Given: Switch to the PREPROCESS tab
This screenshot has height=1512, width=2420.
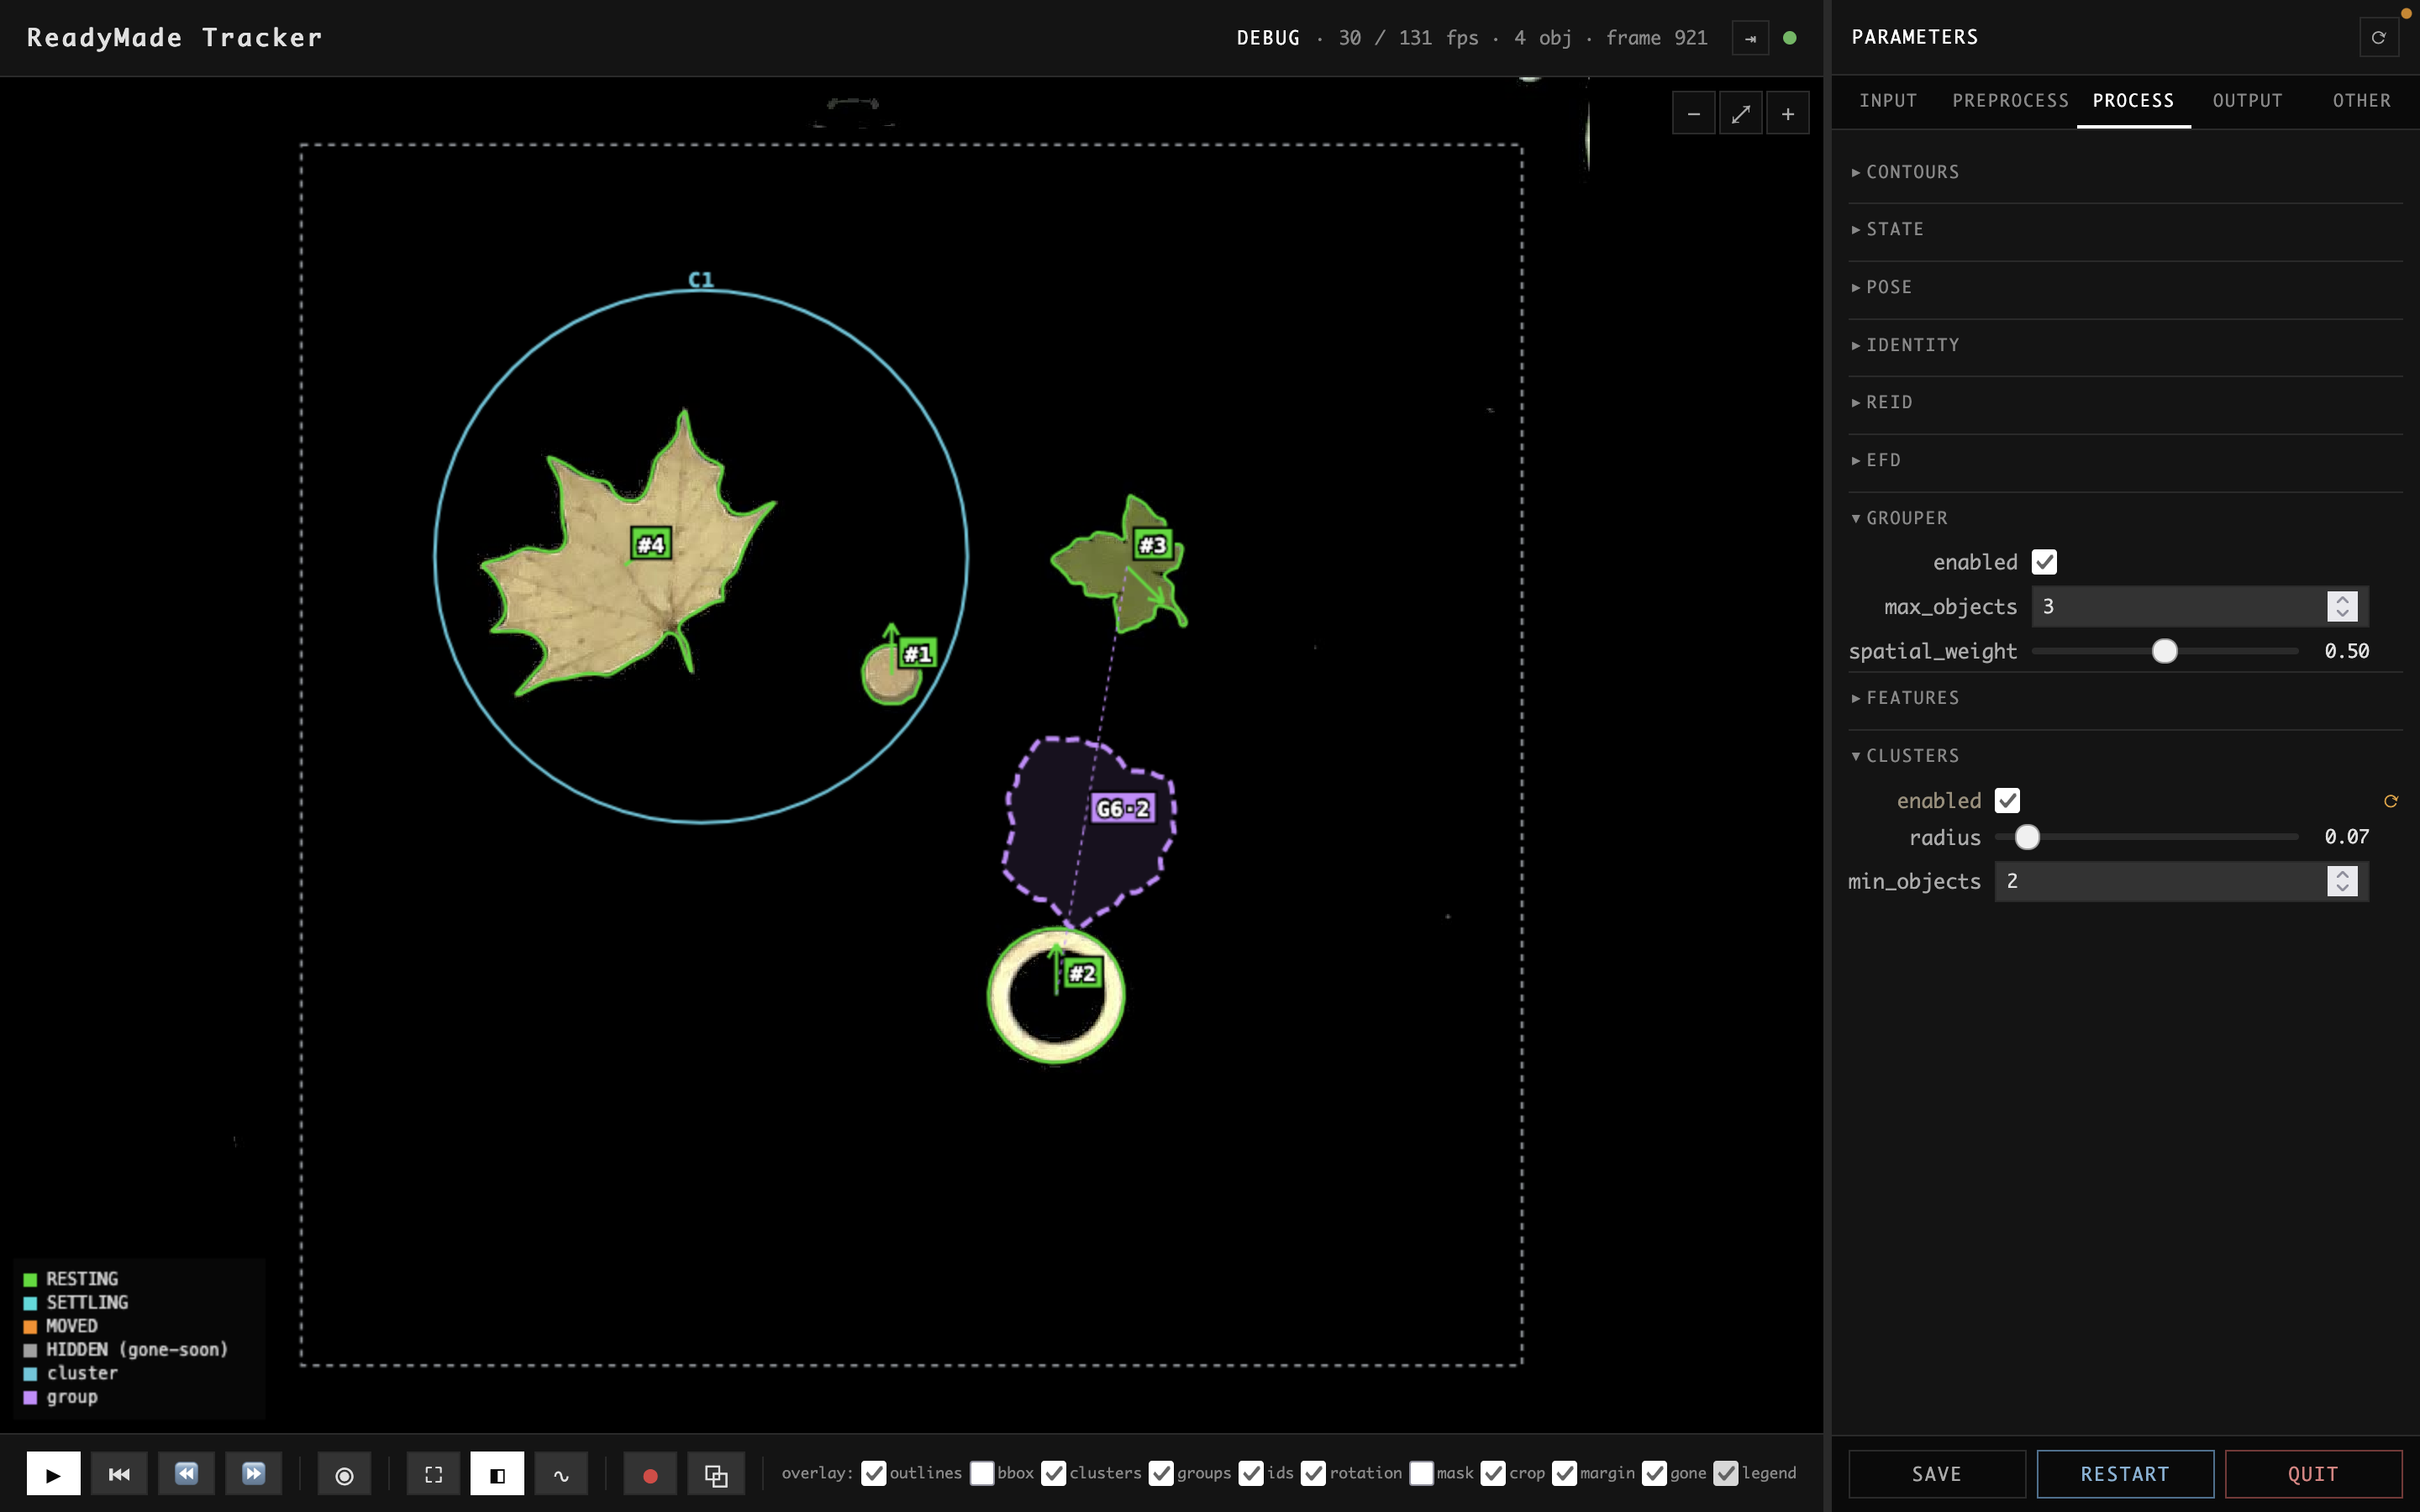Looking at the screenshot, I should (x=2010, y=101).
